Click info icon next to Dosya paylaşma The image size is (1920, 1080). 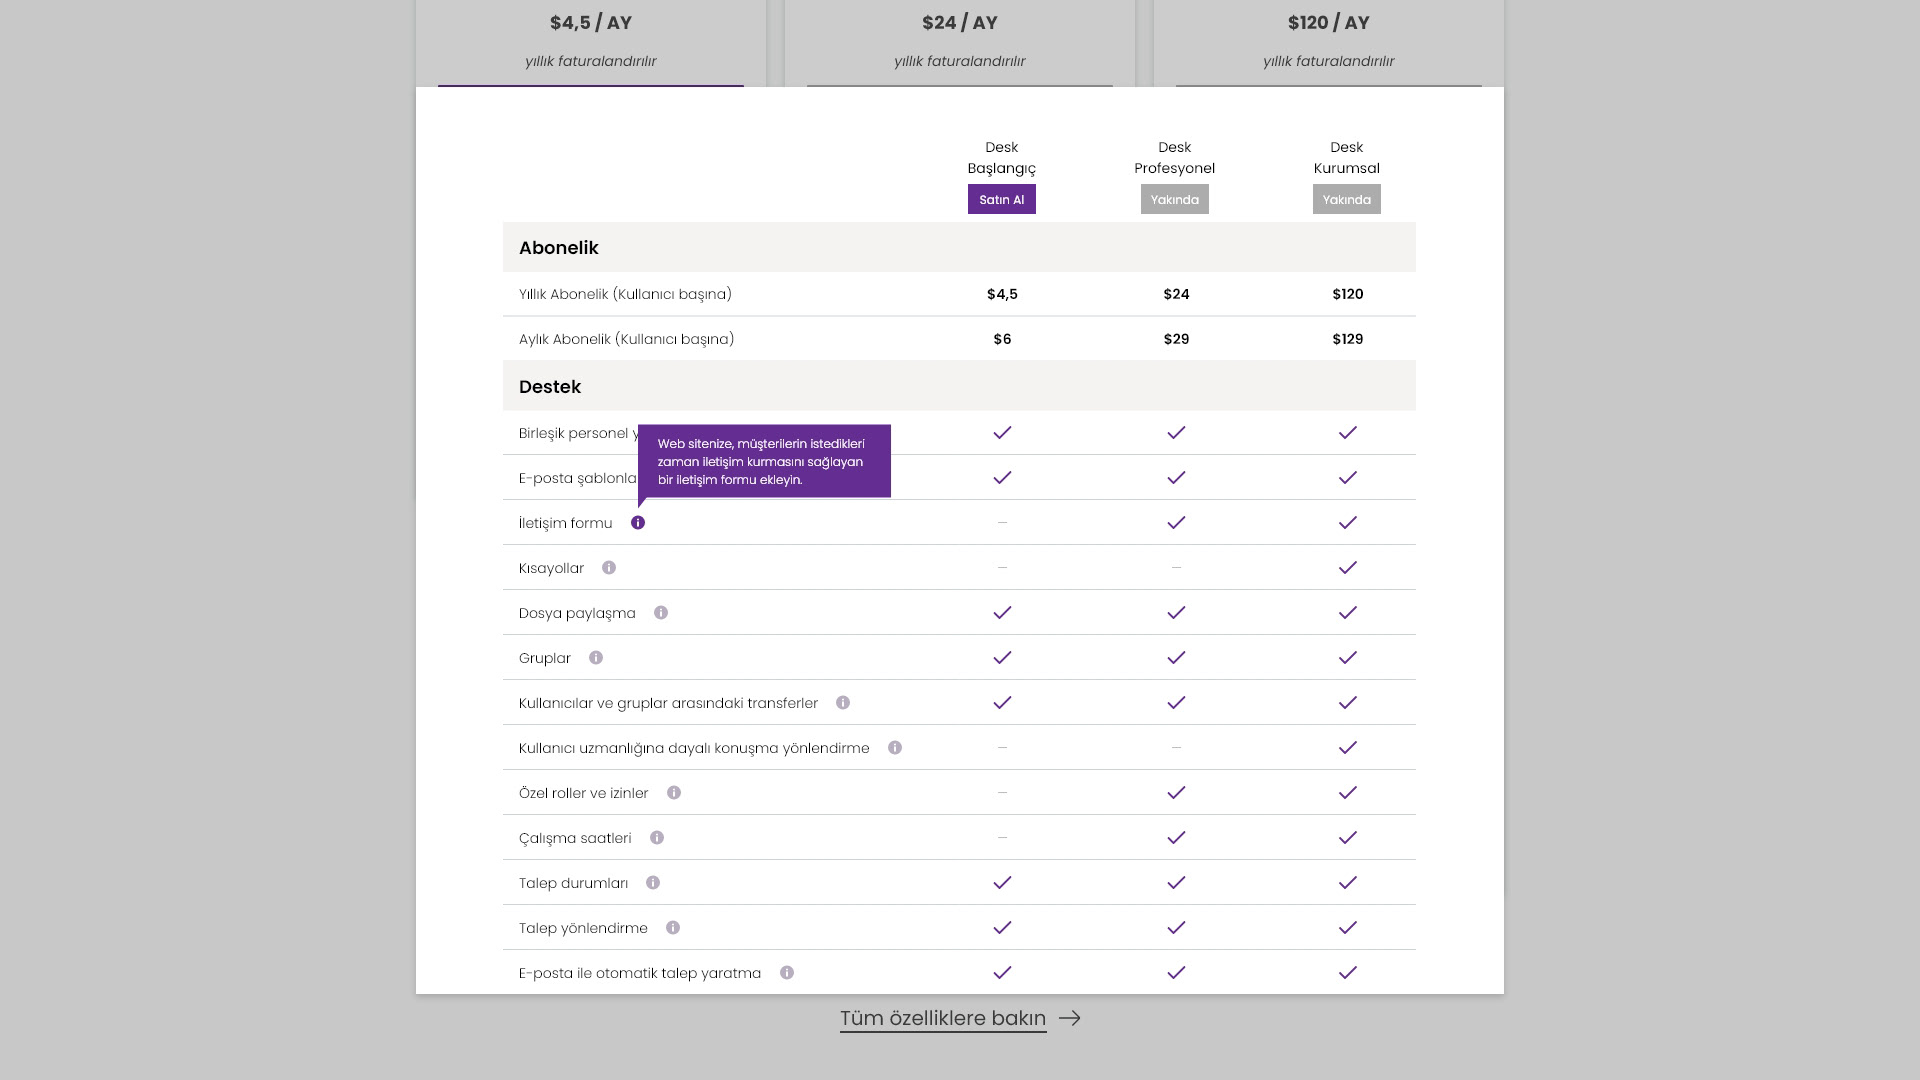tap(661, 613)
